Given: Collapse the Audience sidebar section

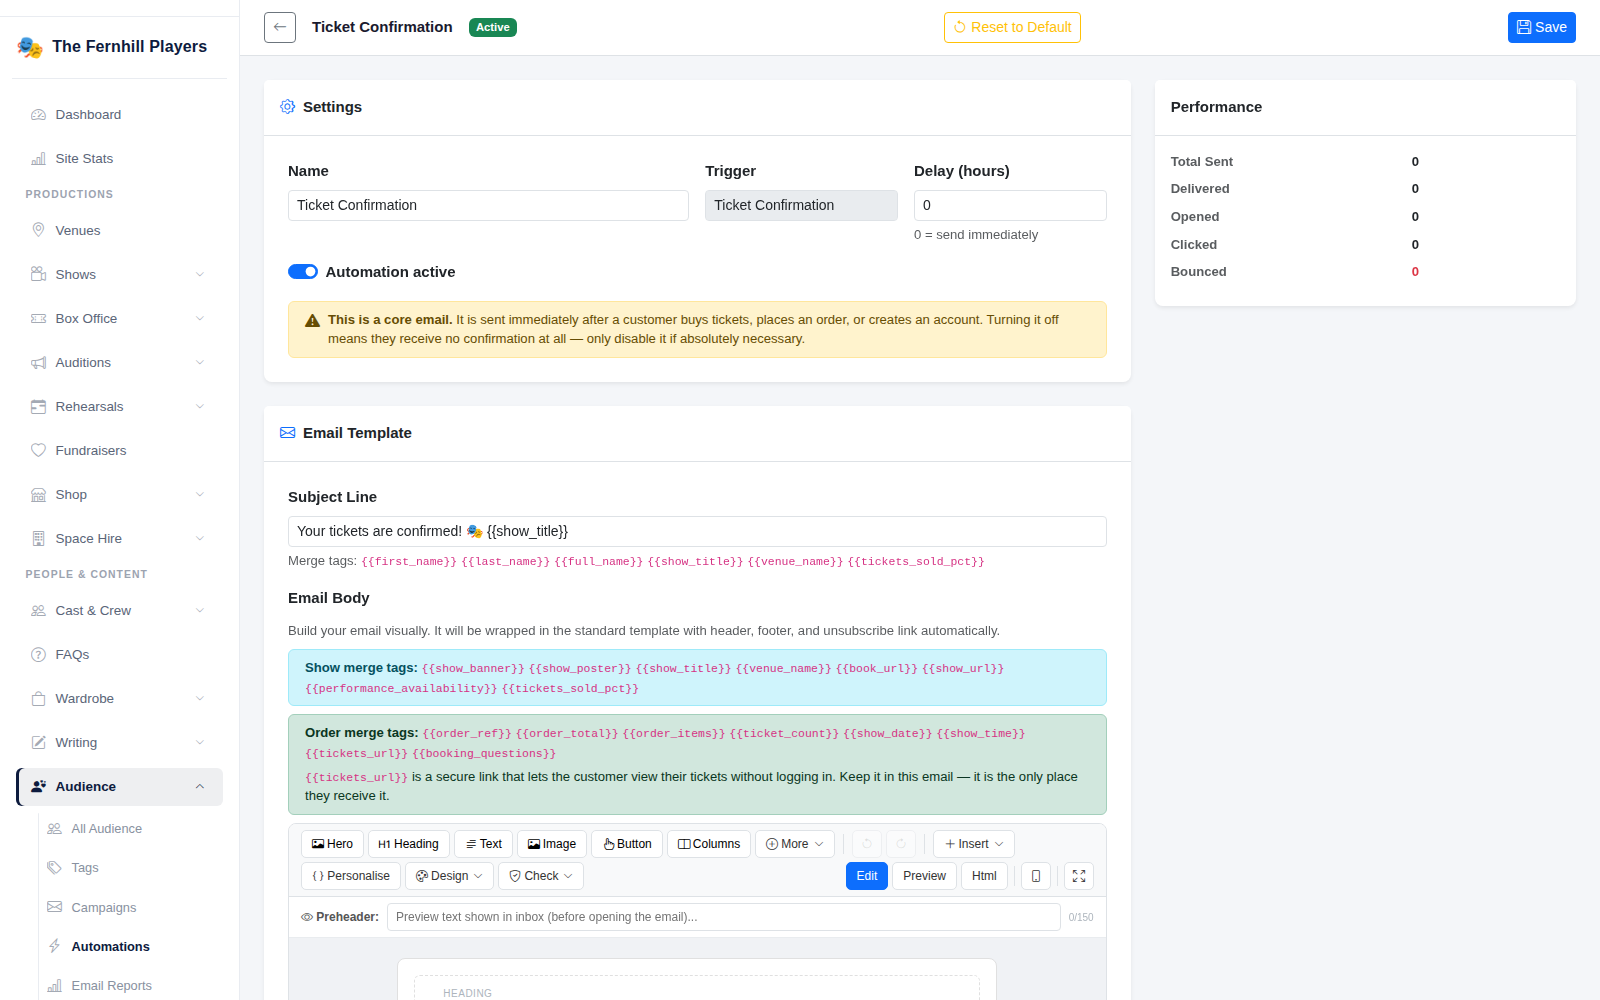Looking at the screenshot, I should [x=120, y=787].
